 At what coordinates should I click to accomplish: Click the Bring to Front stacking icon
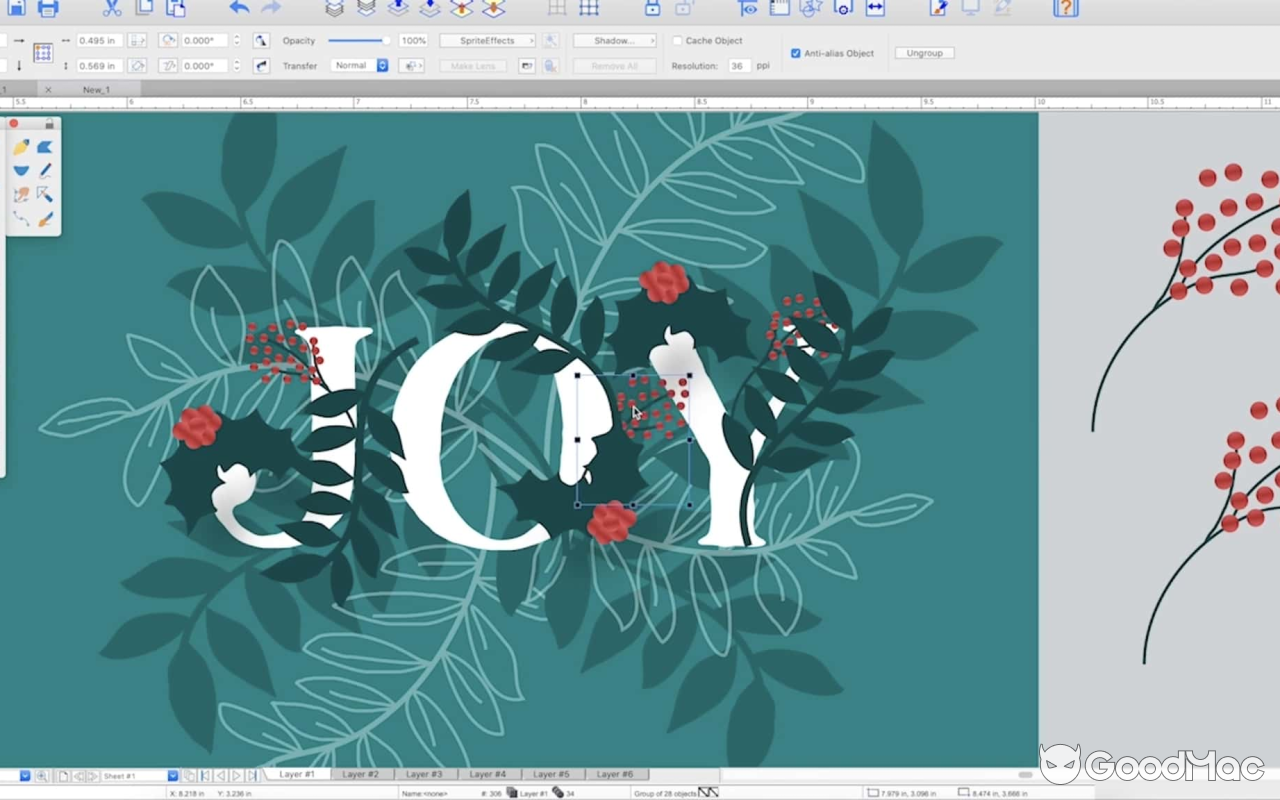click(x=334, y=8)
